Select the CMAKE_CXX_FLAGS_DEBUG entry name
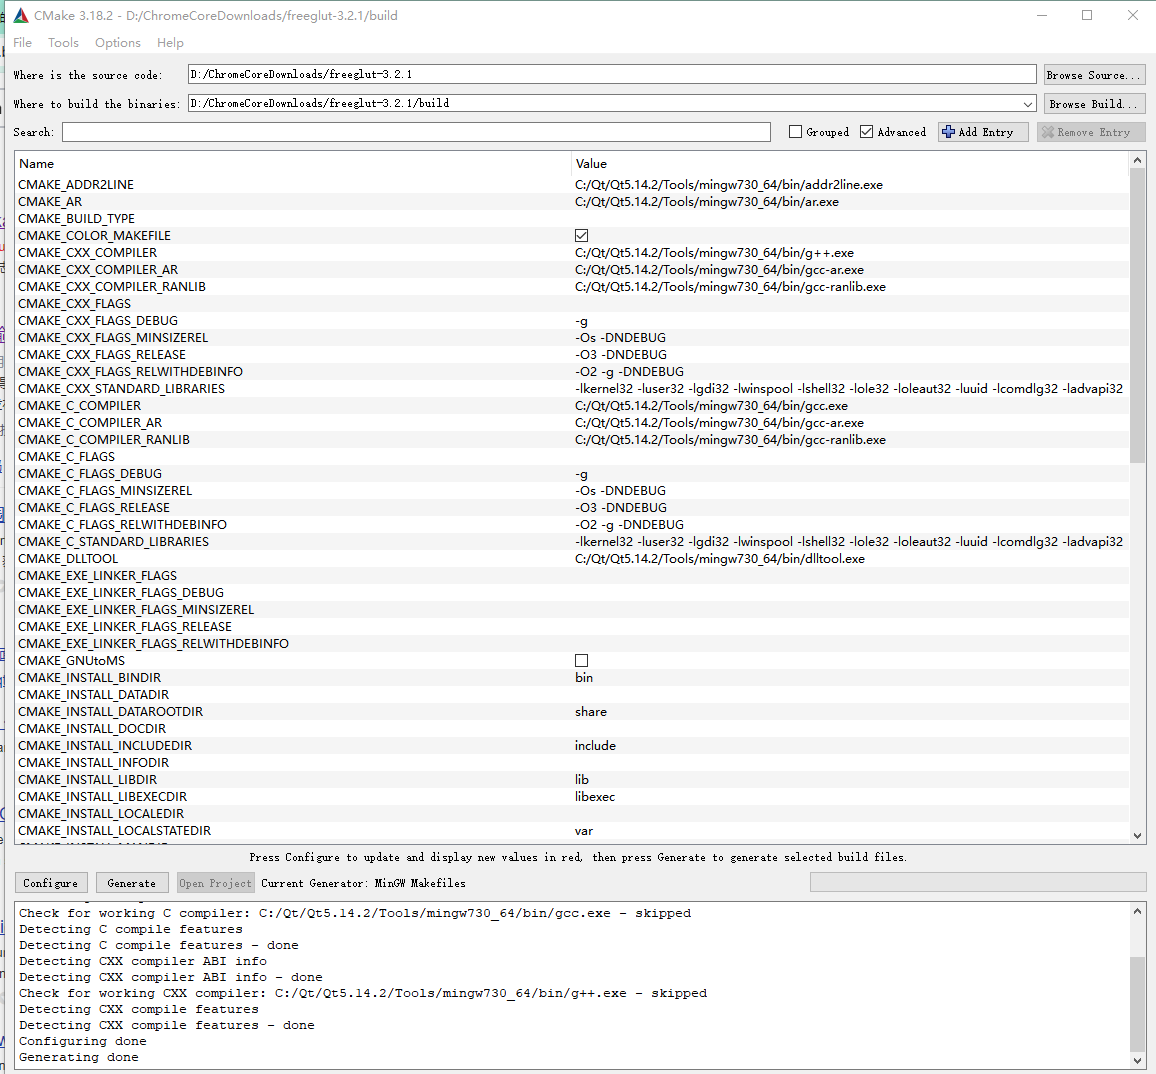This screenshot has width=1156, height=1074. pyautogui.click(x=98, y=321)
